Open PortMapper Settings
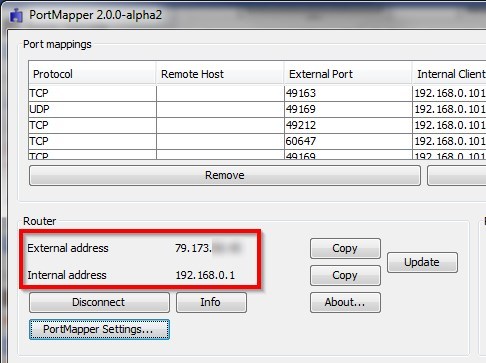 pyautogui.click(x=99, y=329)
